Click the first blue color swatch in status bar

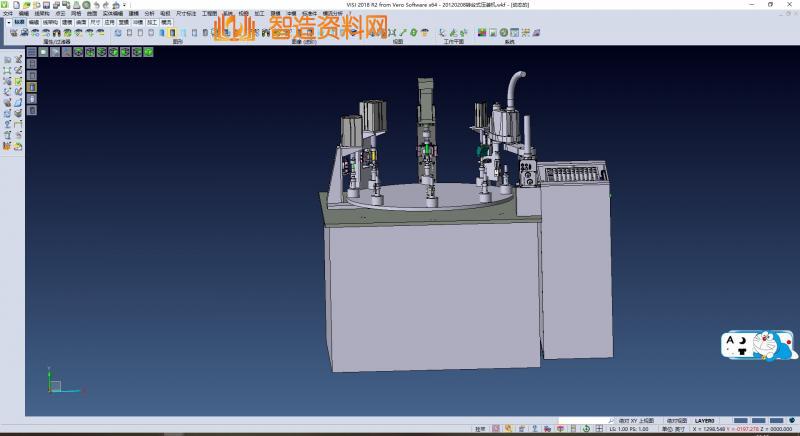741,421
